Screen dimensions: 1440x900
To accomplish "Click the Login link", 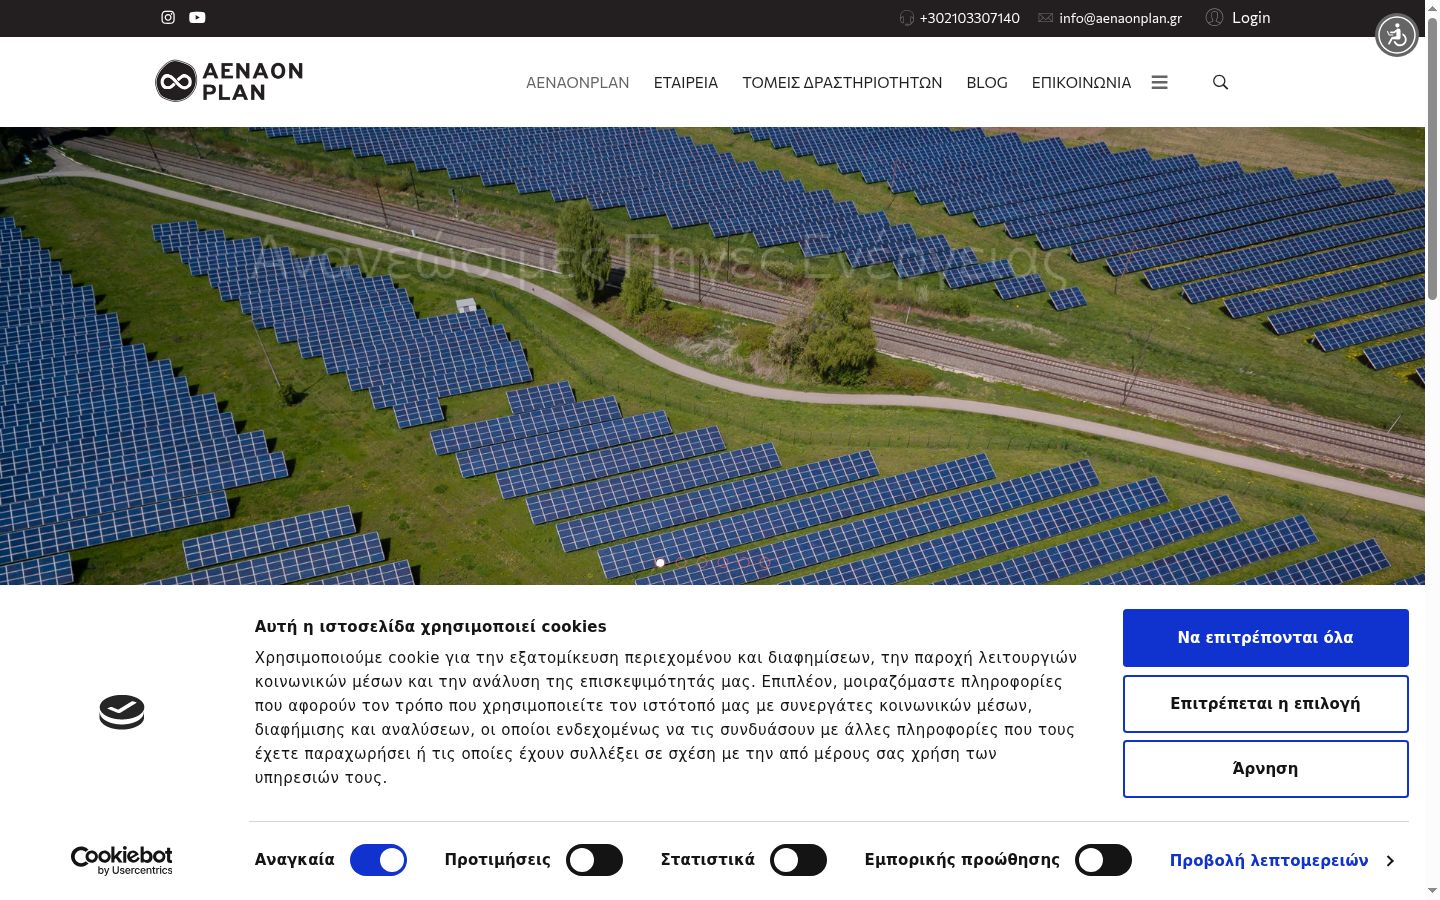I will coord(1251,18).
